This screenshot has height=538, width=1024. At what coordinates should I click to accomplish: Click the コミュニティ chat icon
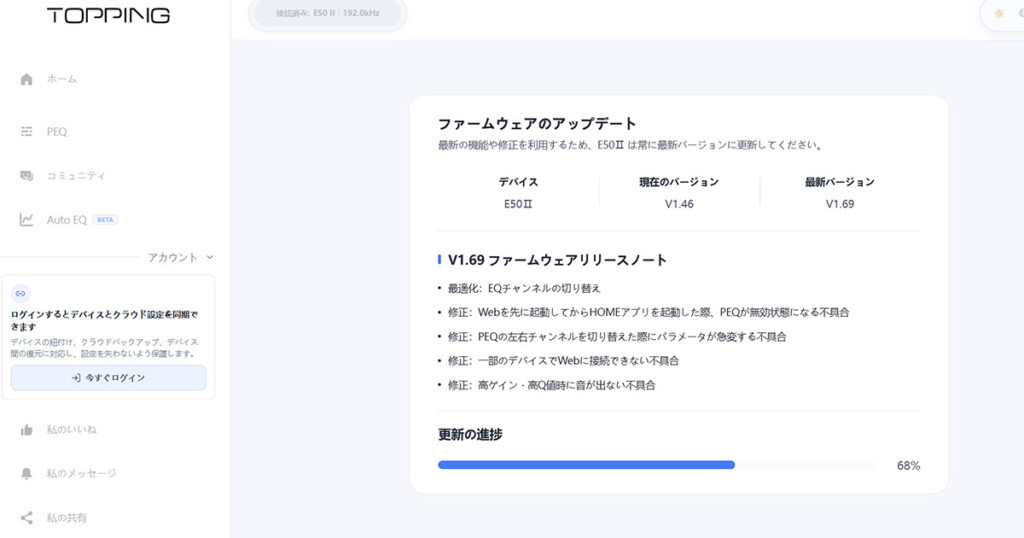pyautogui.click(x=26, y=176)
